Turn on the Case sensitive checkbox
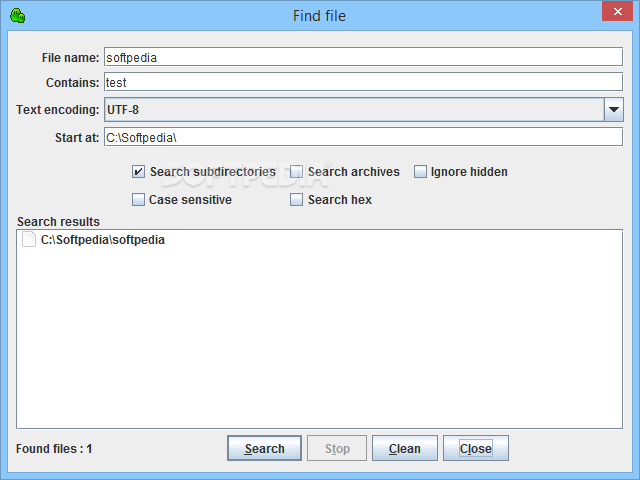Screen dimensions: 640x480 138,200
